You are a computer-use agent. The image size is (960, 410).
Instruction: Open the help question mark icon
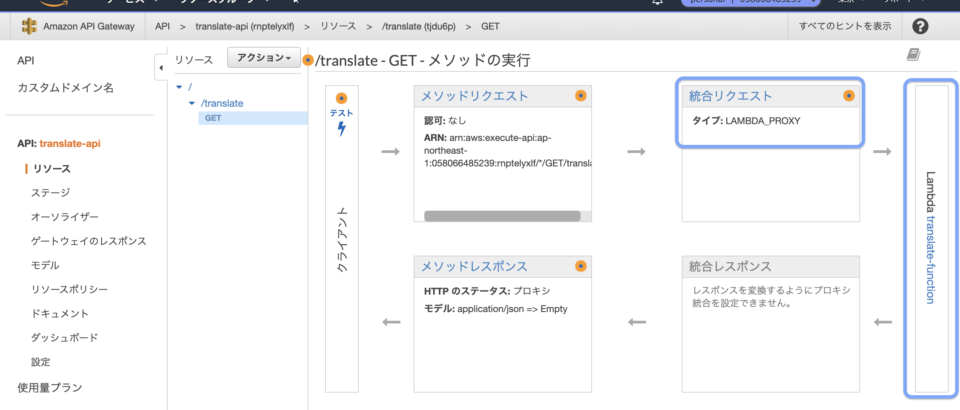click(x=920, y=26)
